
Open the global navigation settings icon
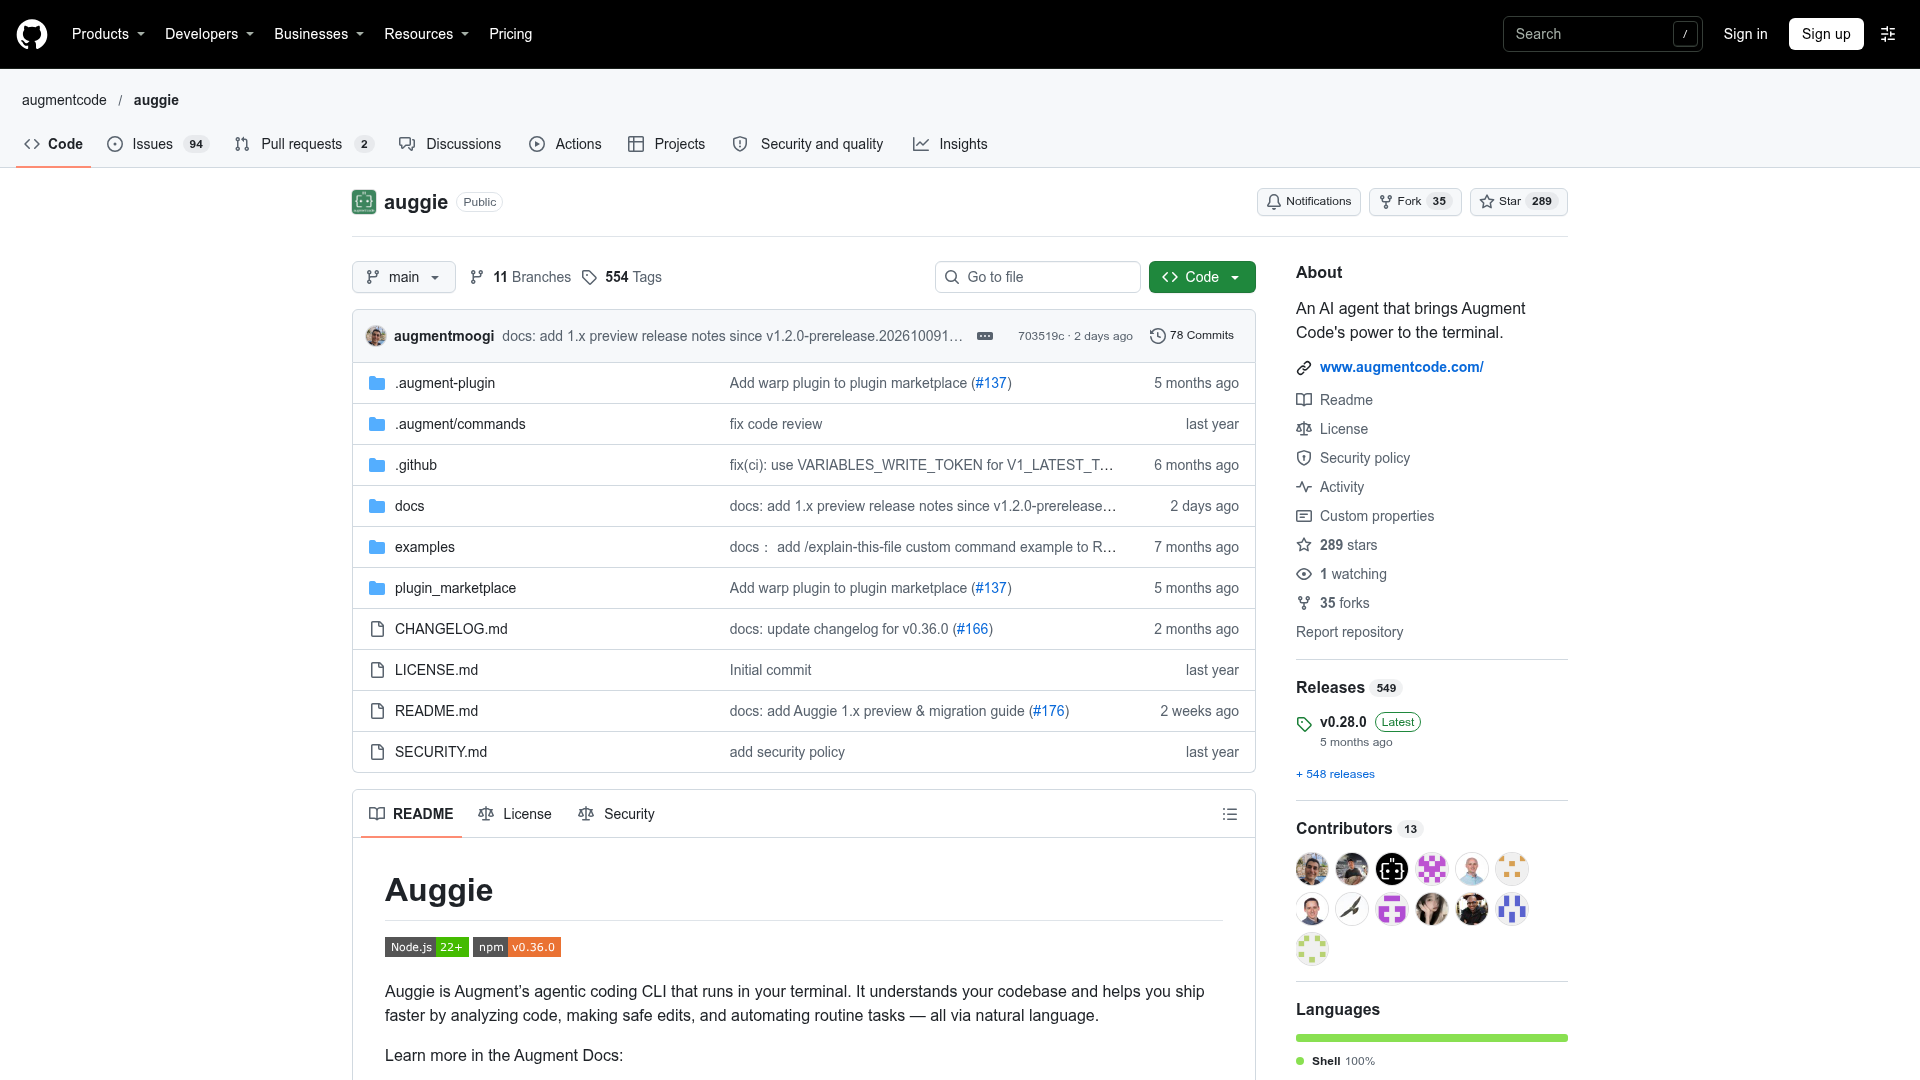1888,34
